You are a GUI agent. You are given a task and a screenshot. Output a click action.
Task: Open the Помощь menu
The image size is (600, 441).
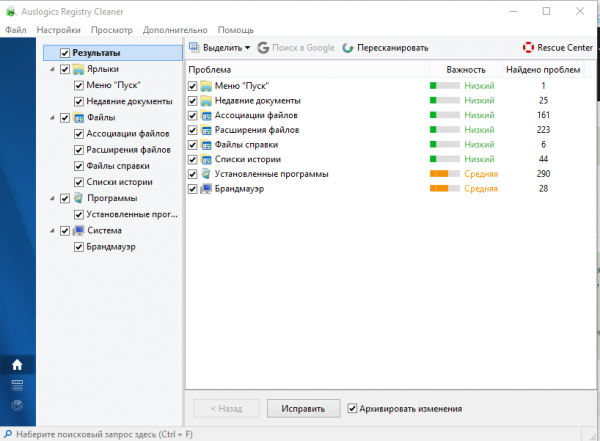236,30
